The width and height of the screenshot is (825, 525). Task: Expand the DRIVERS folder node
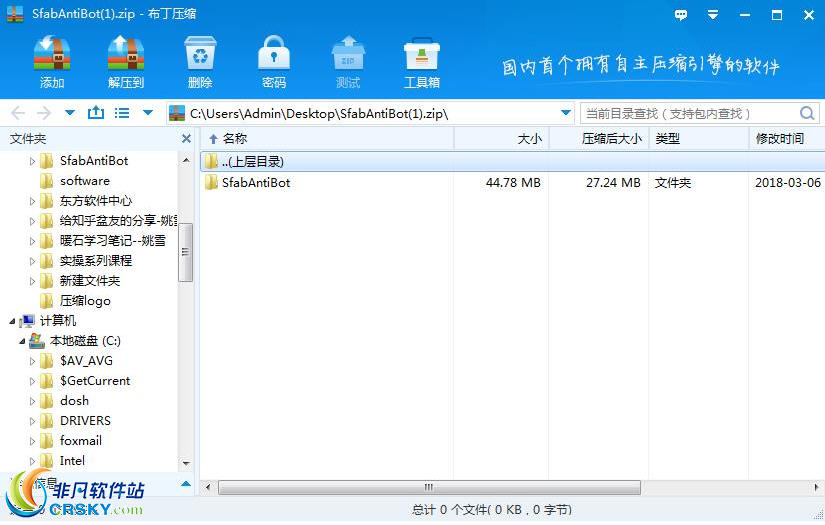pos(32,421)
